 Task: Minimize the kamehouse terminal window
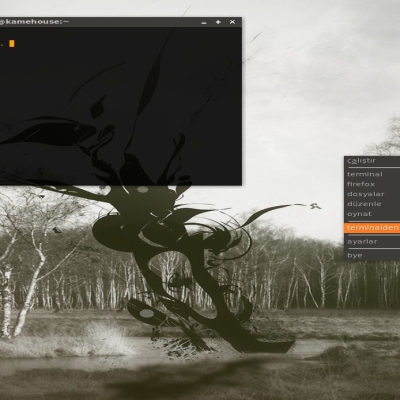pos(204,22)
